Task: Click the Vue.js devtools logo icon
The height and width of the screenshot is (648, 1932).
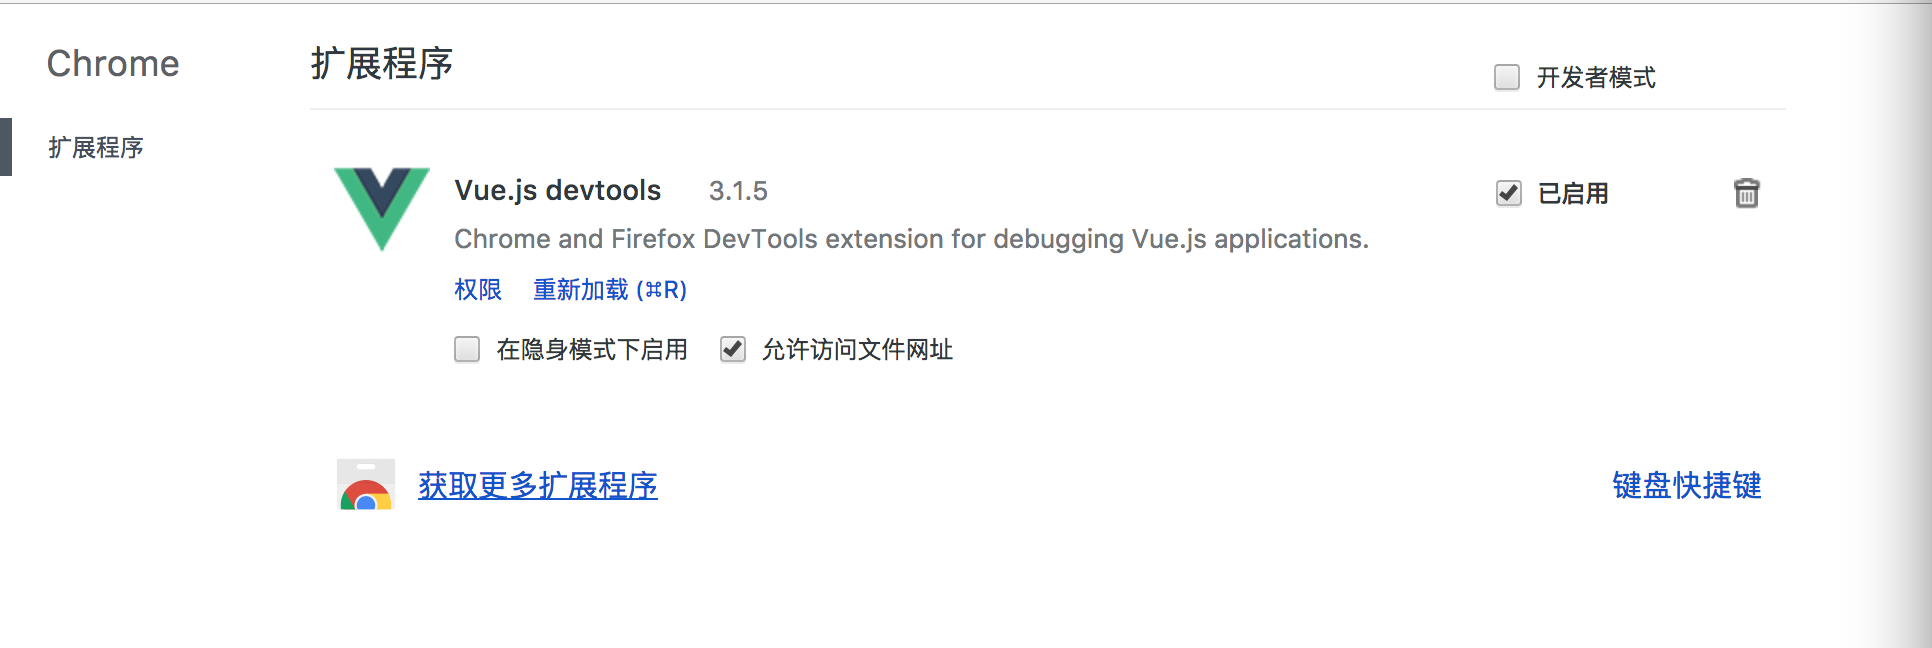Action: 382,207
